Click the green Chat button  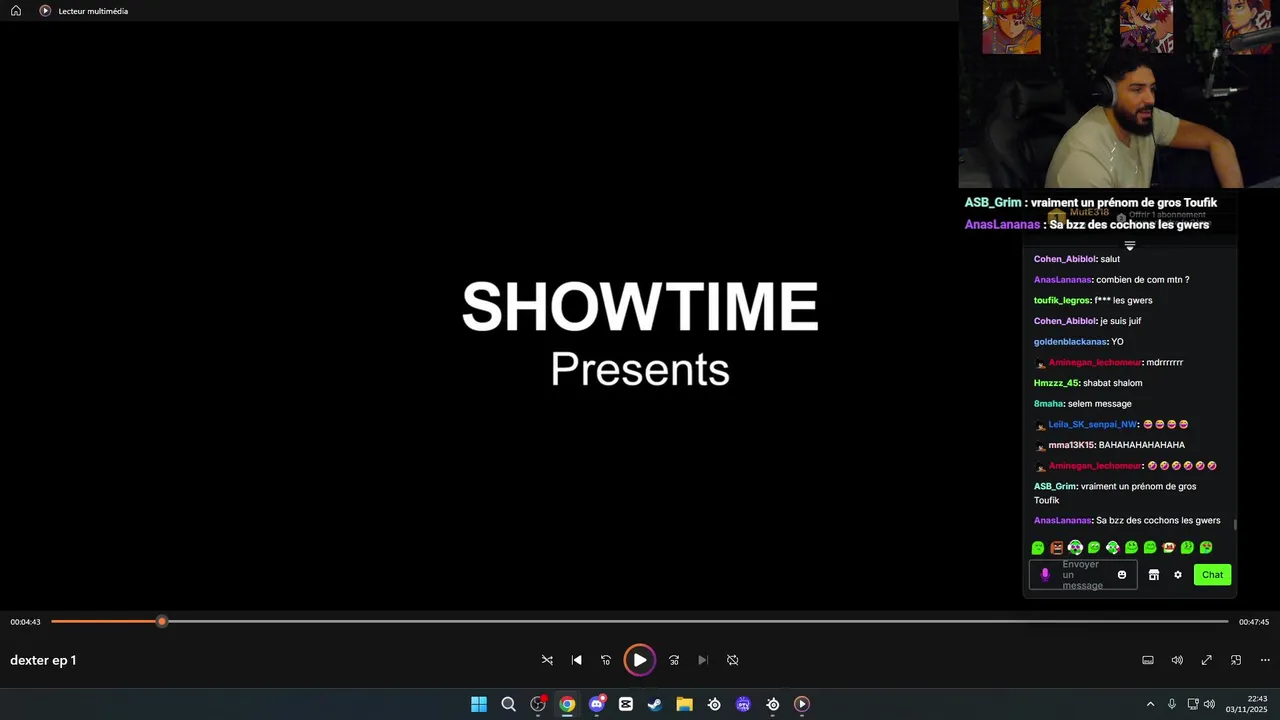coord(1212,575)
